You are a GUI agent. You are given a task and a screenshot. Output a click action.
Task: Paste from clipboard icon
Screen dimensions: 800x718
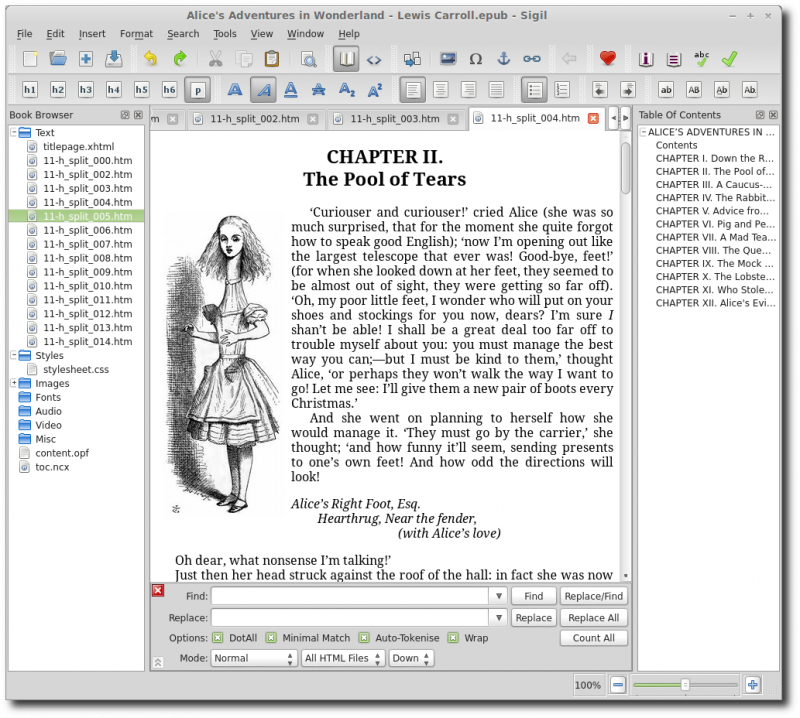click(x=272, y=59)
